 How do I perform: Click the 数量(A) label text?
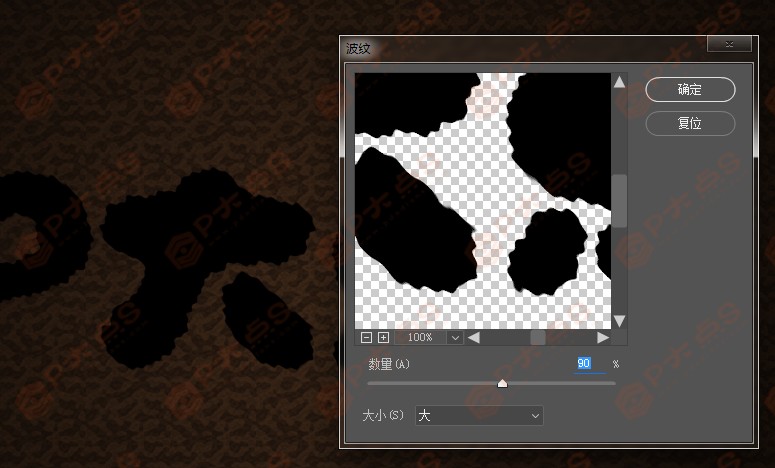point(389,364)
